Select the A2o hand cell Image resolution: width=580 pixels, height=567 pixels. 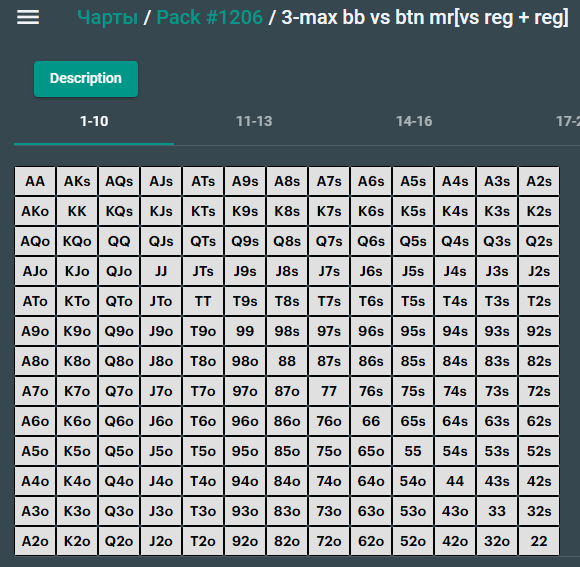pos(35,541)
